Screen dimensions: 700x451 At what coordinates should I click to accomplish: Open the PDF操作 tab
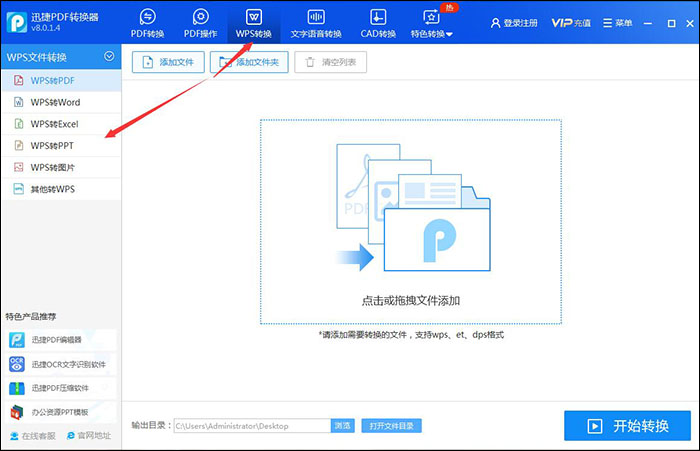pos(200,24)
